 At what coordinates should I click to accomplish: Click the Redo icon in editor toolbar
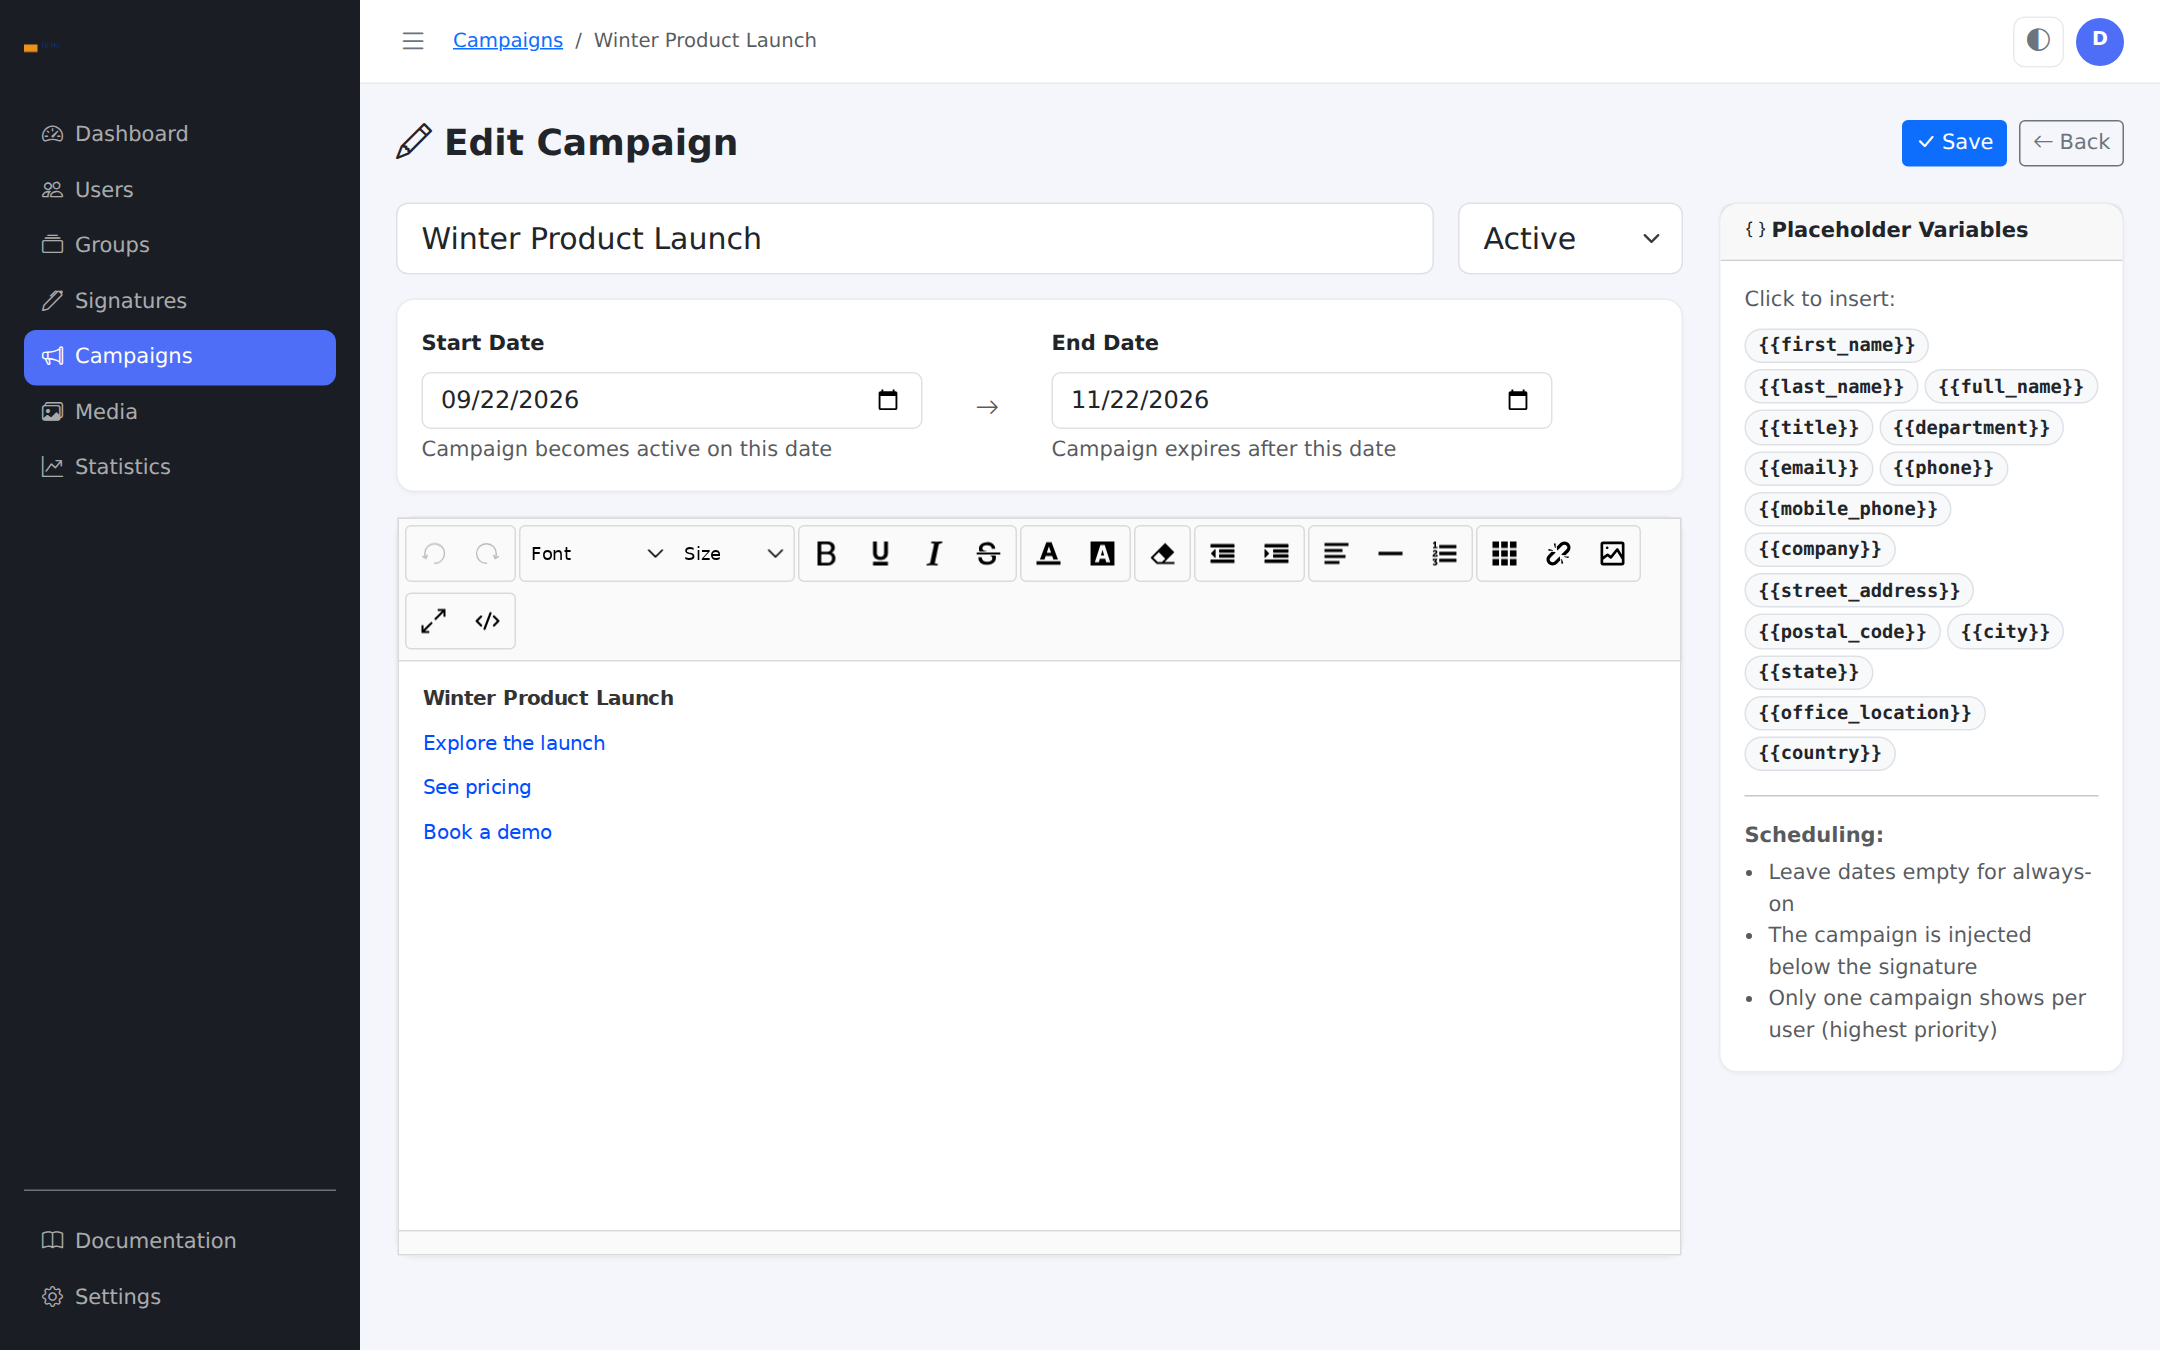pos(487,553)
